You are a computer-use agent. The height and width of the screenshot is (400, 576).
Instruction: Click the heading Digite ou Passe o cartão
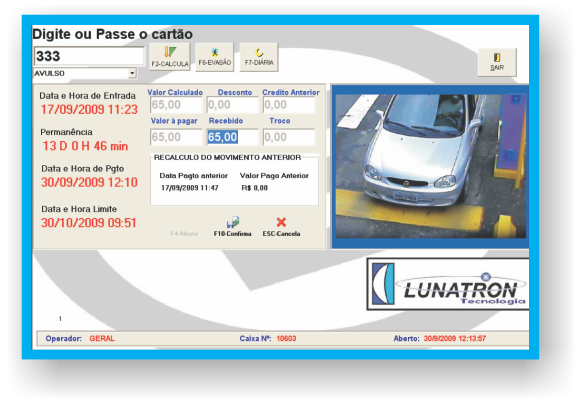click(112, 34)
